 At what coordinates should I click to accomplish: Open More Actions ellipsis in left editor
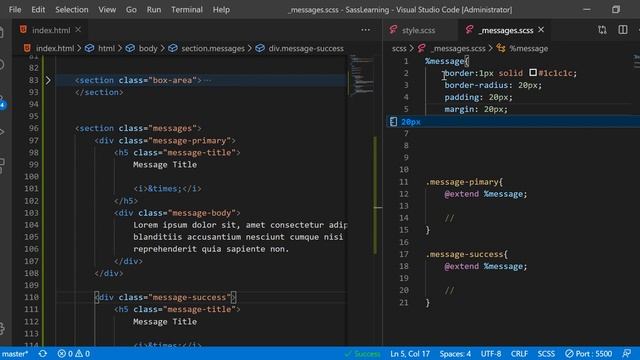tap(365, 30)
